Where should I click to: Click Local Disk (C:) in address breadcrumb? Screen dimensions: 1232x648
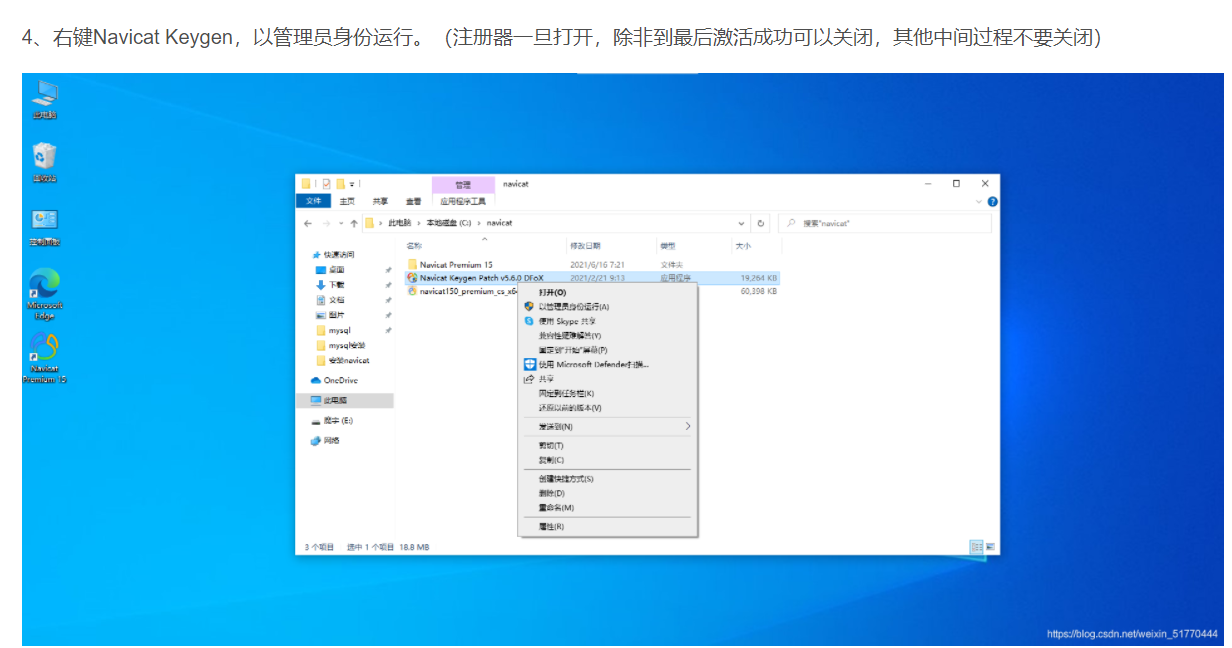[449, 223]
